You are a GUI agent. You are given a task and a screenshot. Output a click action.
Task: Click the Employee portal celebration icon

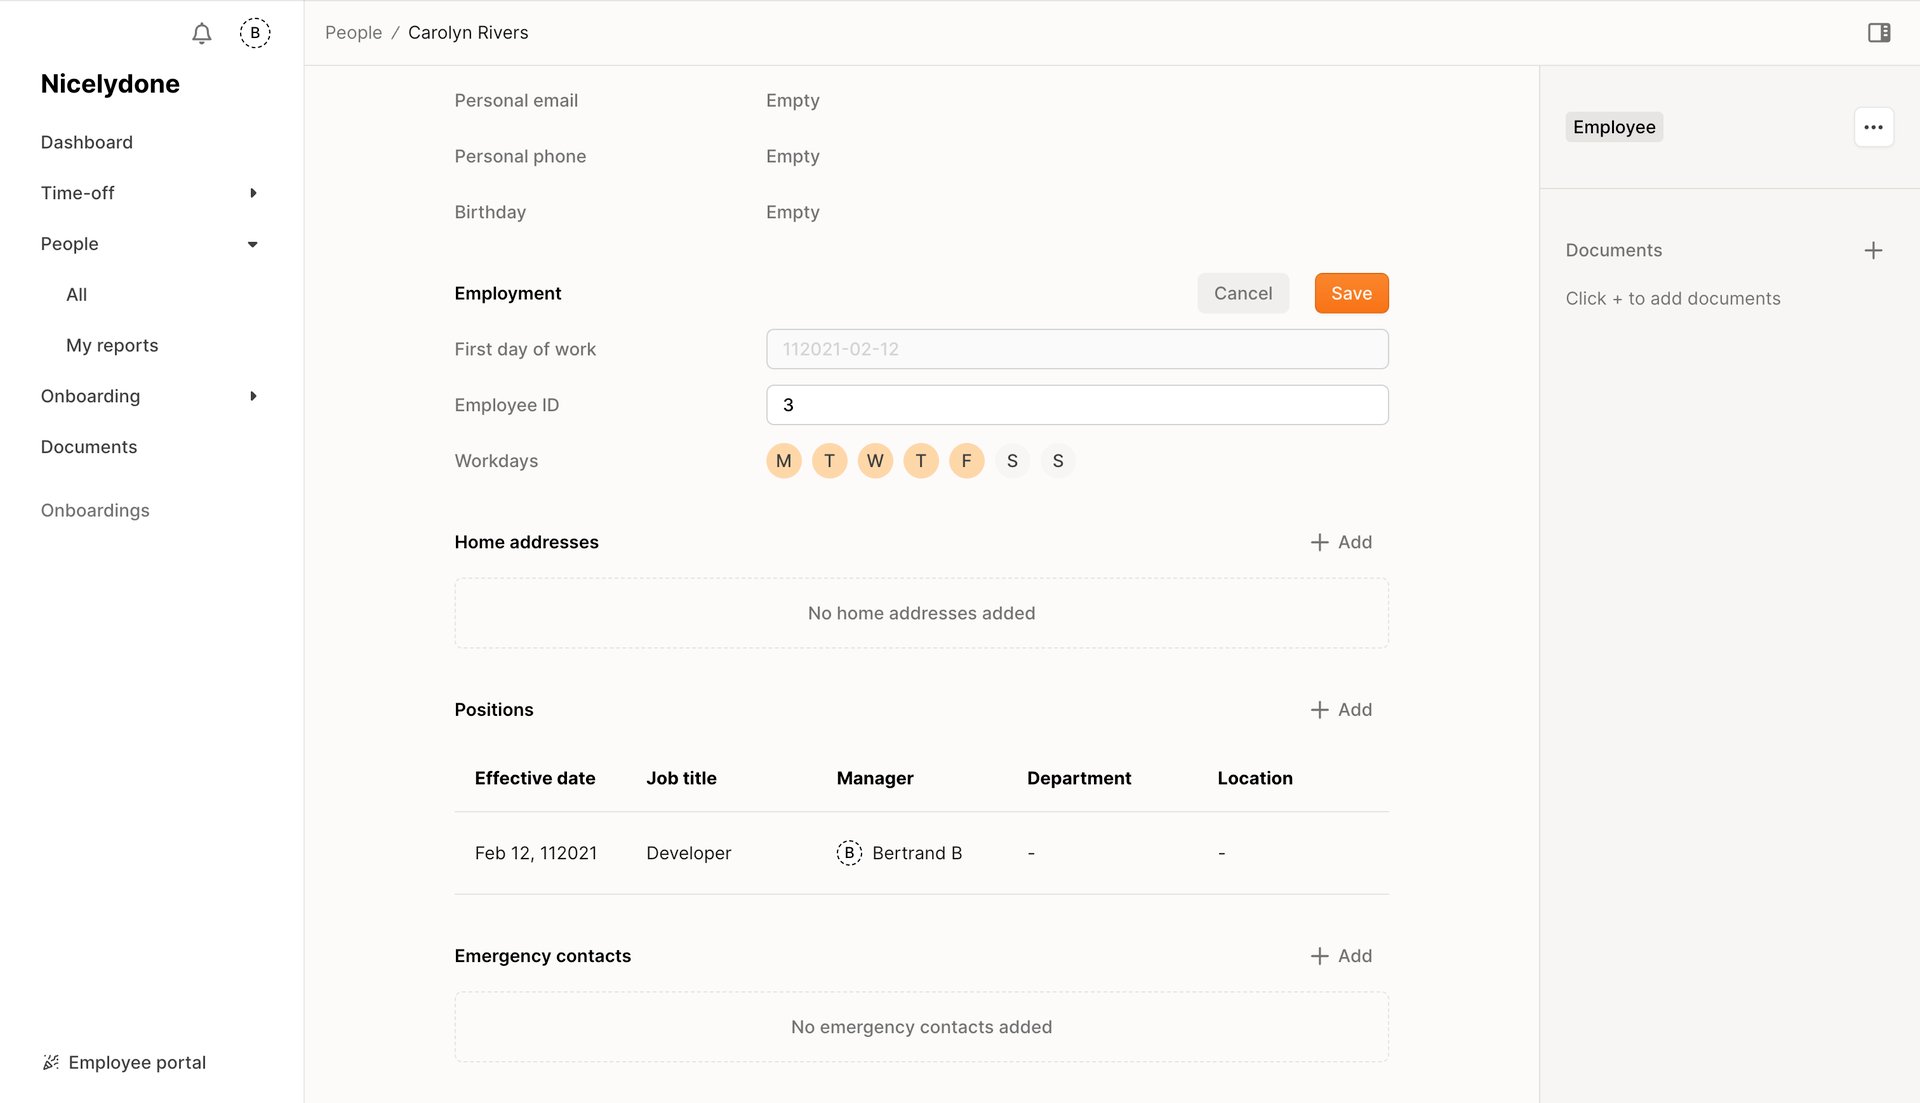50,1062
